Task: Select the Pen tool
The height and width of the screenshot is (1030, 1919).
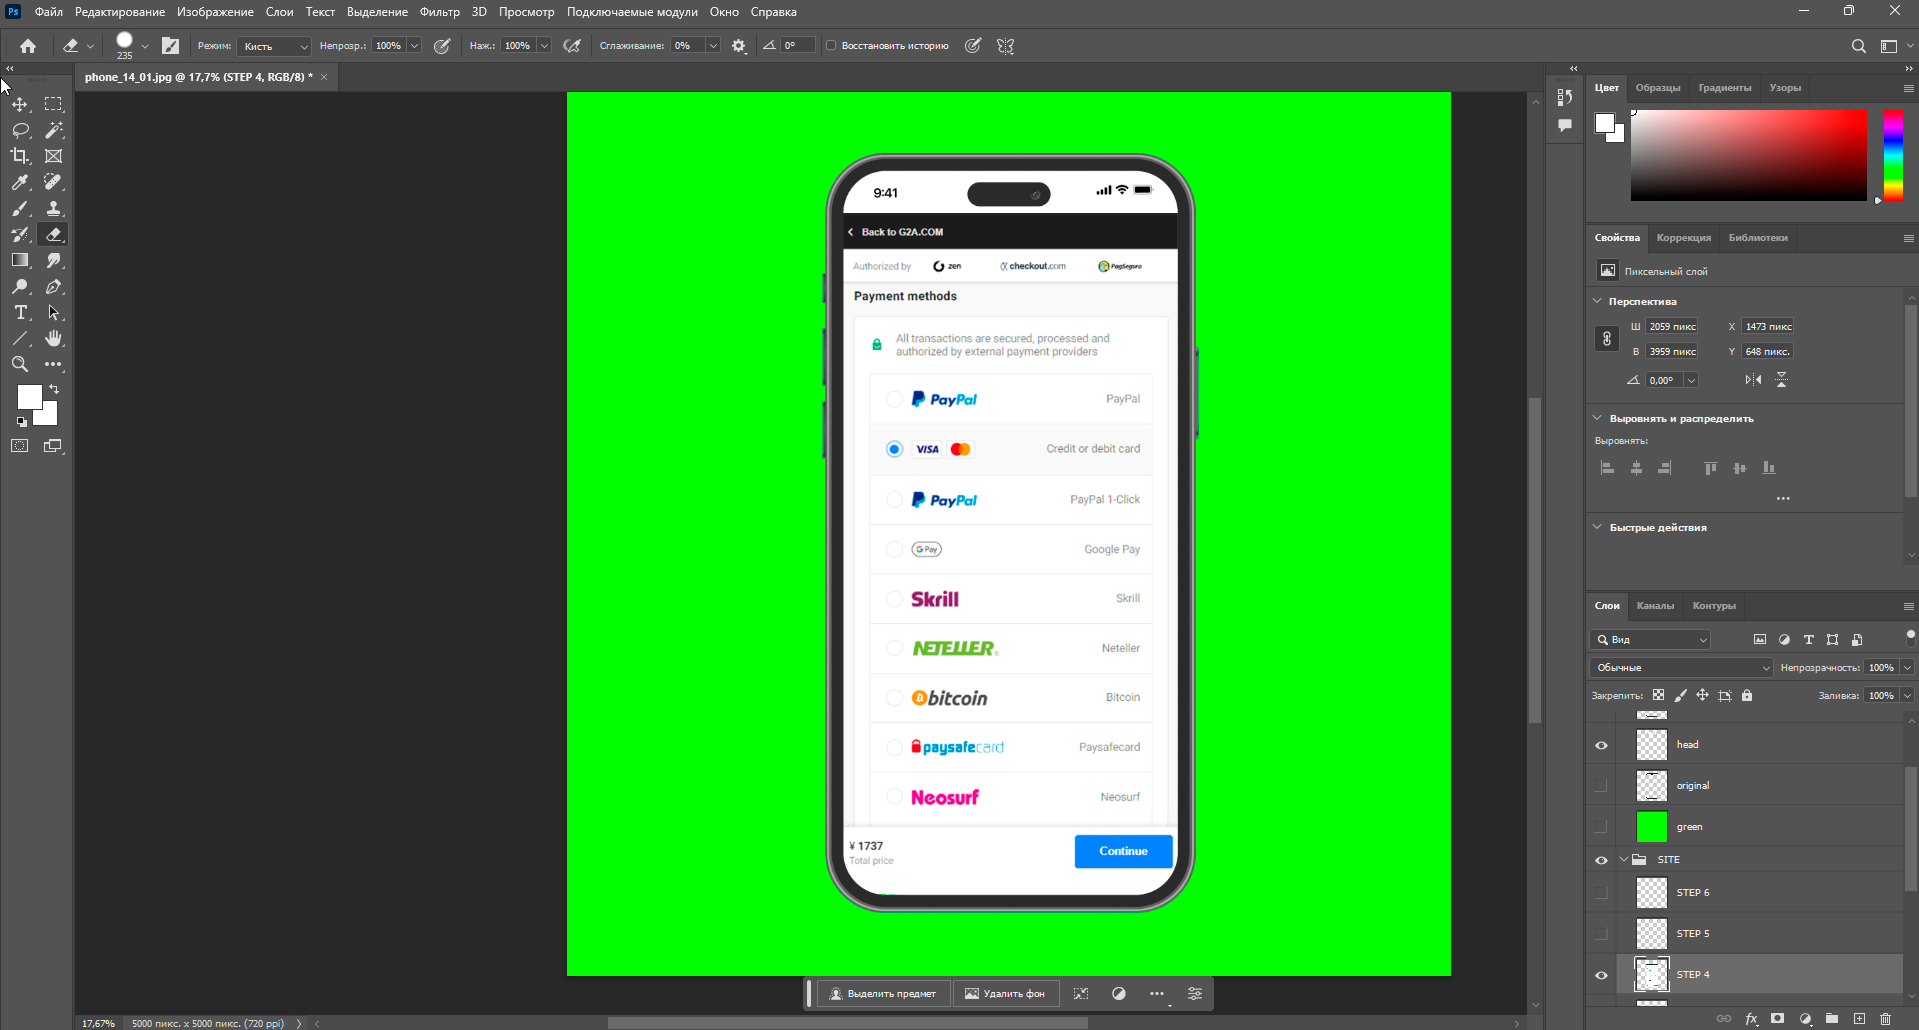Action: point(54,287)
